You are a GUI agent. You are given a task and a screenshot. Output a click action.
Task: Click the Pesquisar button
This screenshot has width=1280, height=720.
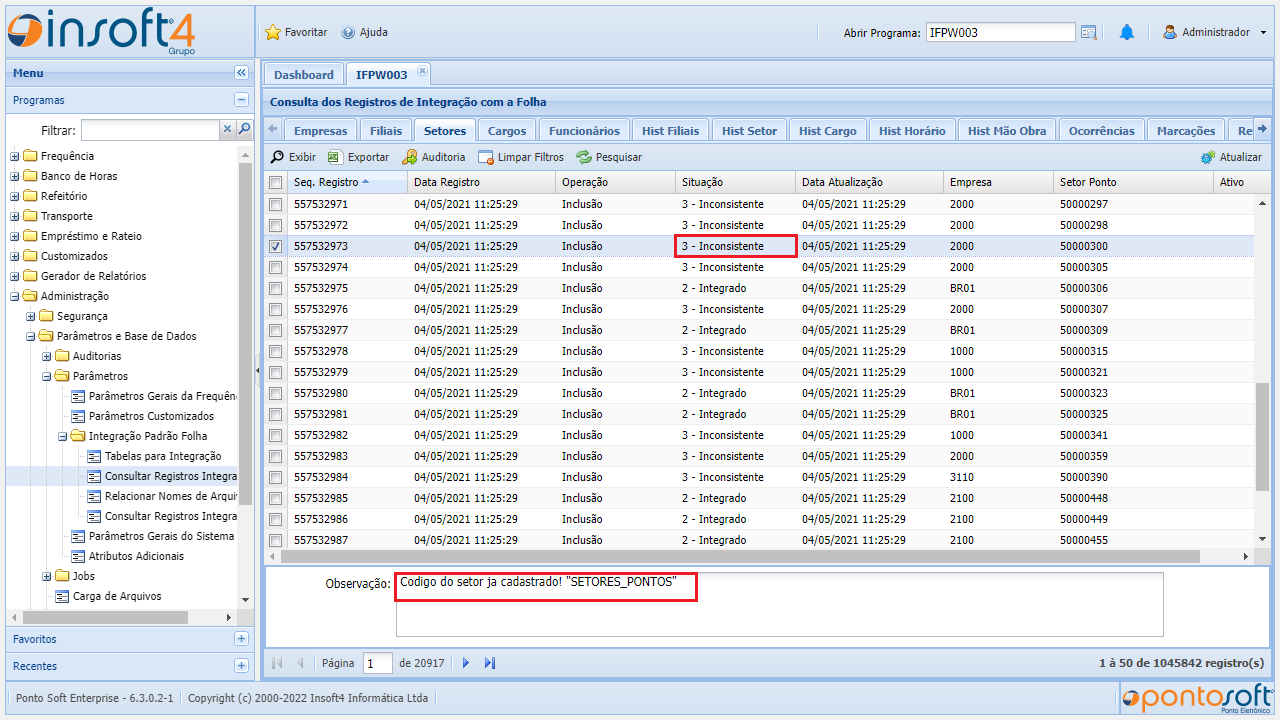[609, 157]
